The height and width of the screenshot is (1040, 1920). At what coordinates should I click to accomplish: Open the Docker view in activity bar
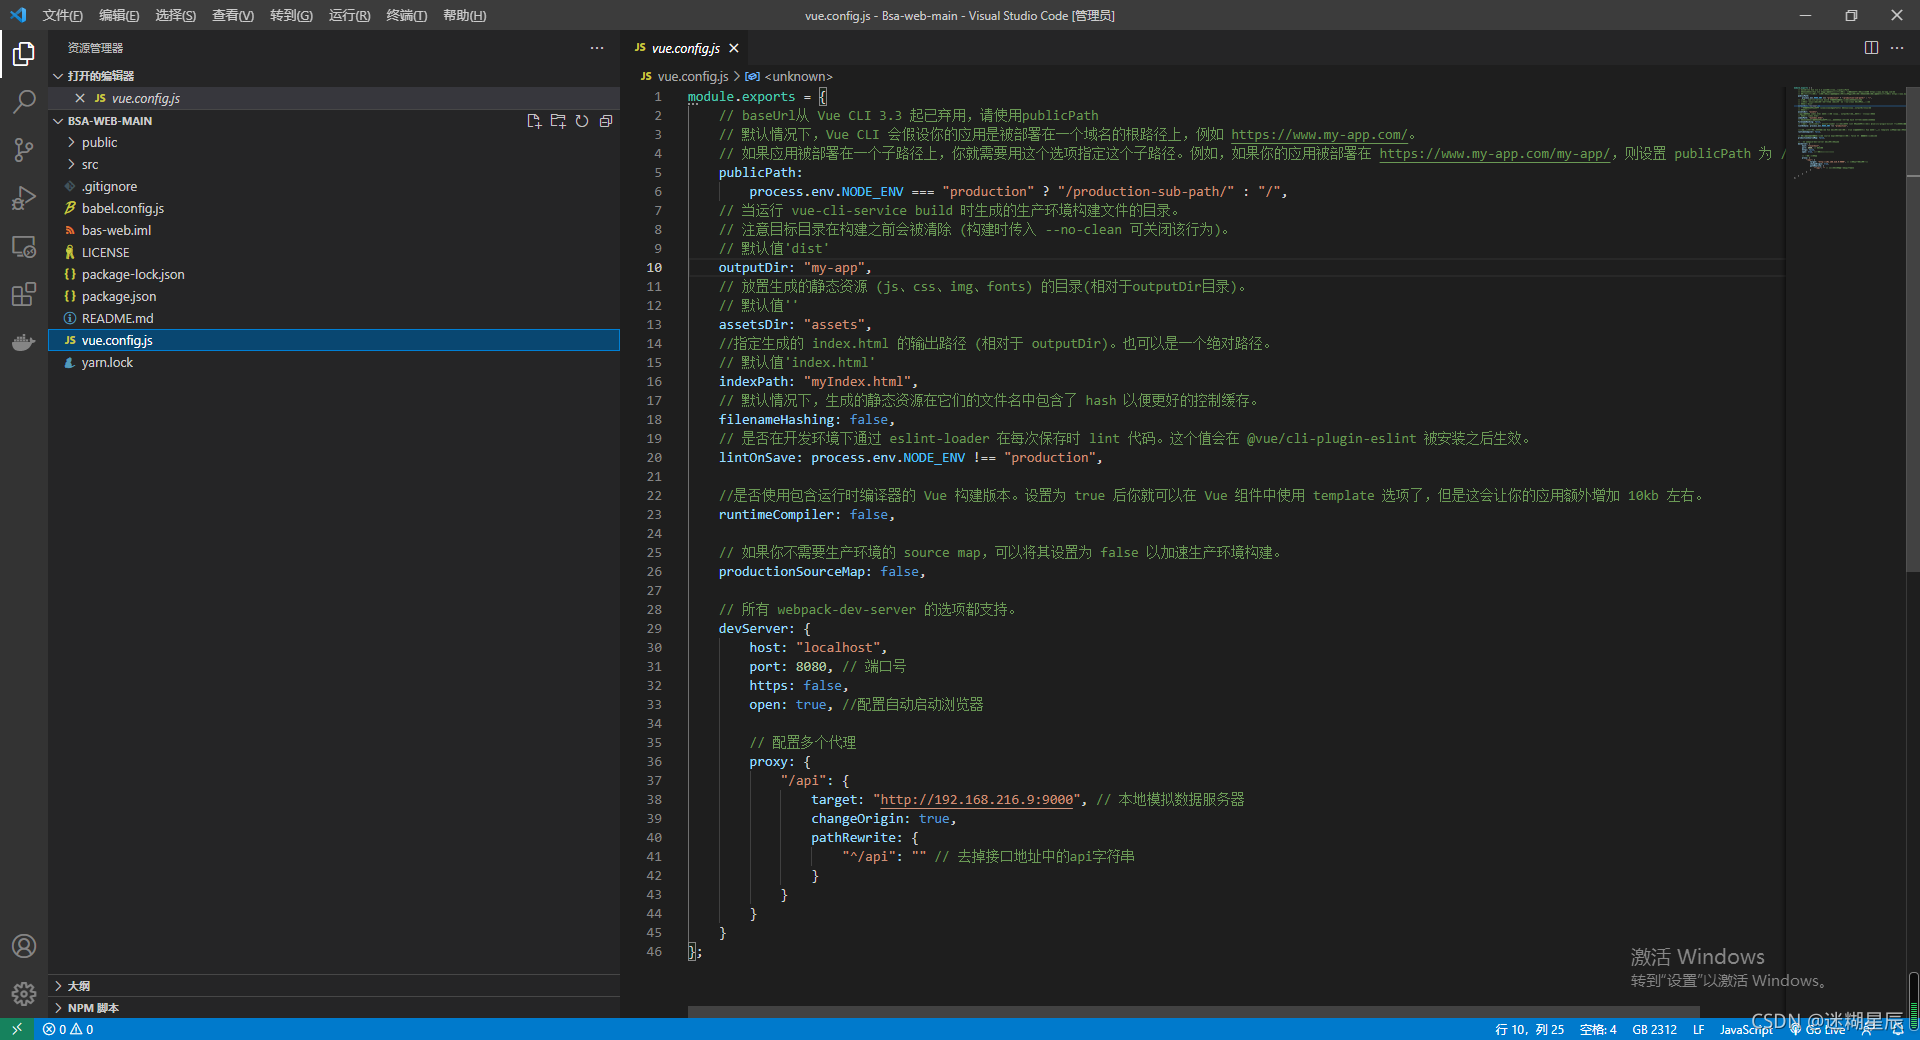pos(24,342)
